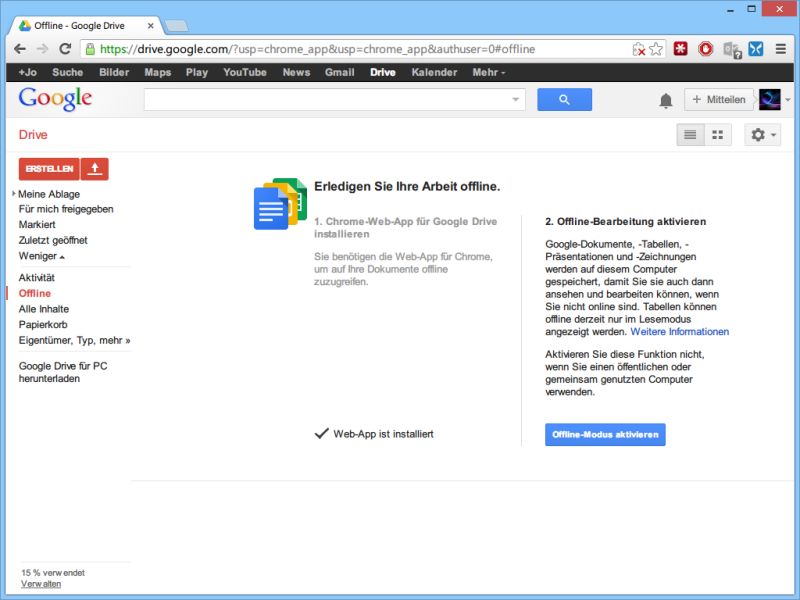Click the Google search input field
Image resolution: width=800 pixels, height=600 pixels.
tap(334, 99)
